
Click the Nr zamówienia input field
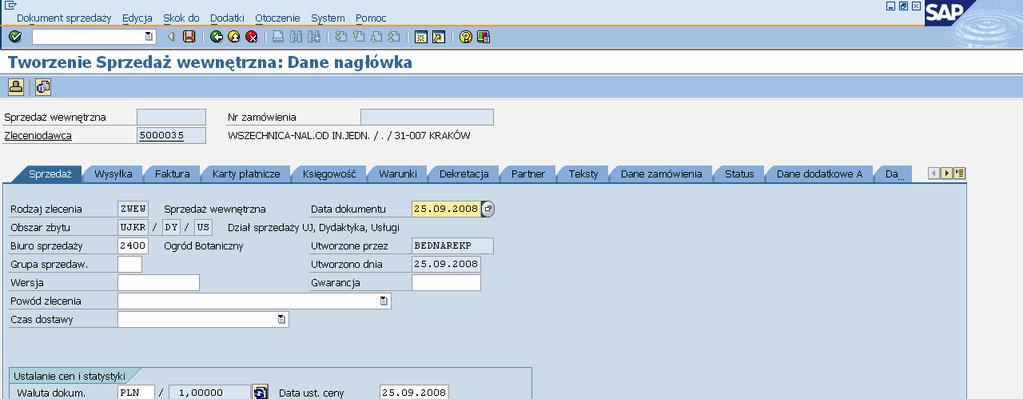tap(427, 117)
